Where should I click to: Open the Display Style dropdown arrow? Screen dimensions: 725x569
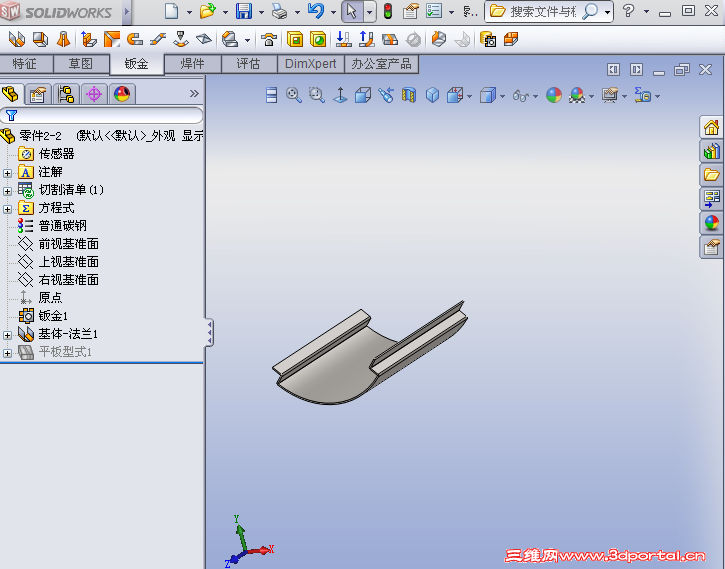[502, 97]
